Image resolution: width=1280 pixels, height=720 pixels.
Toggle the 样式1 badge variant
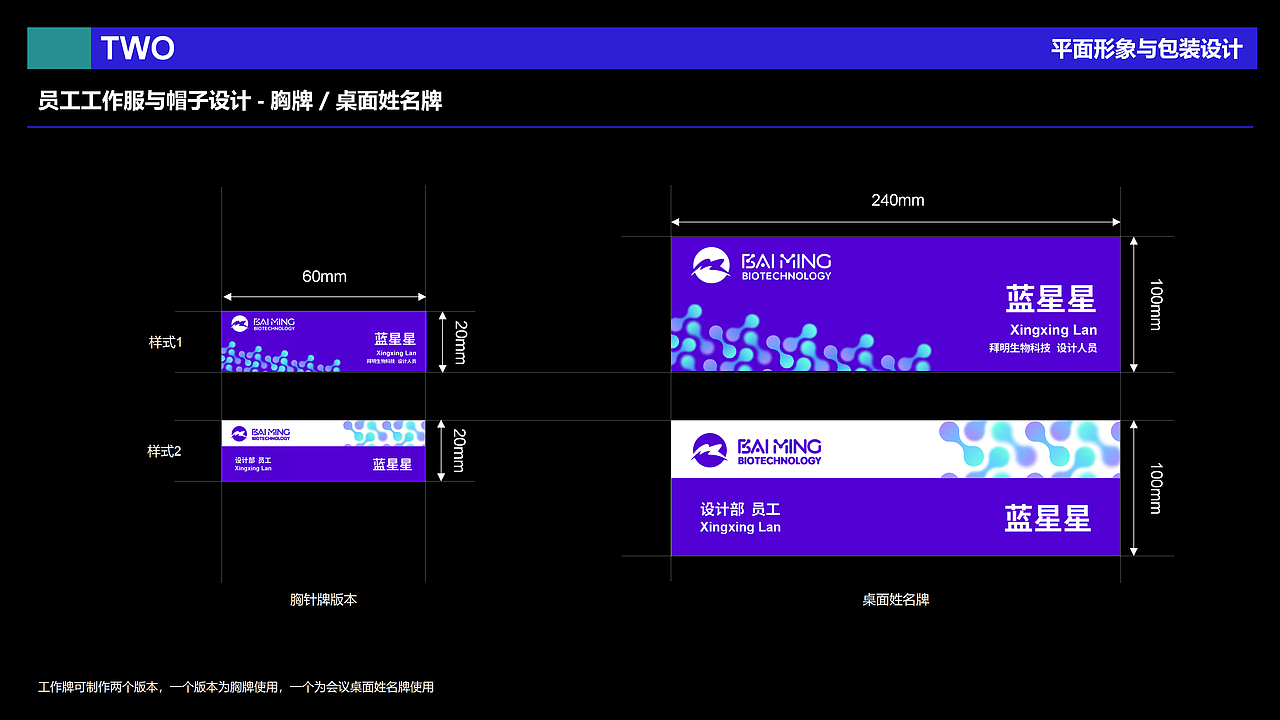tap(166, 342)
